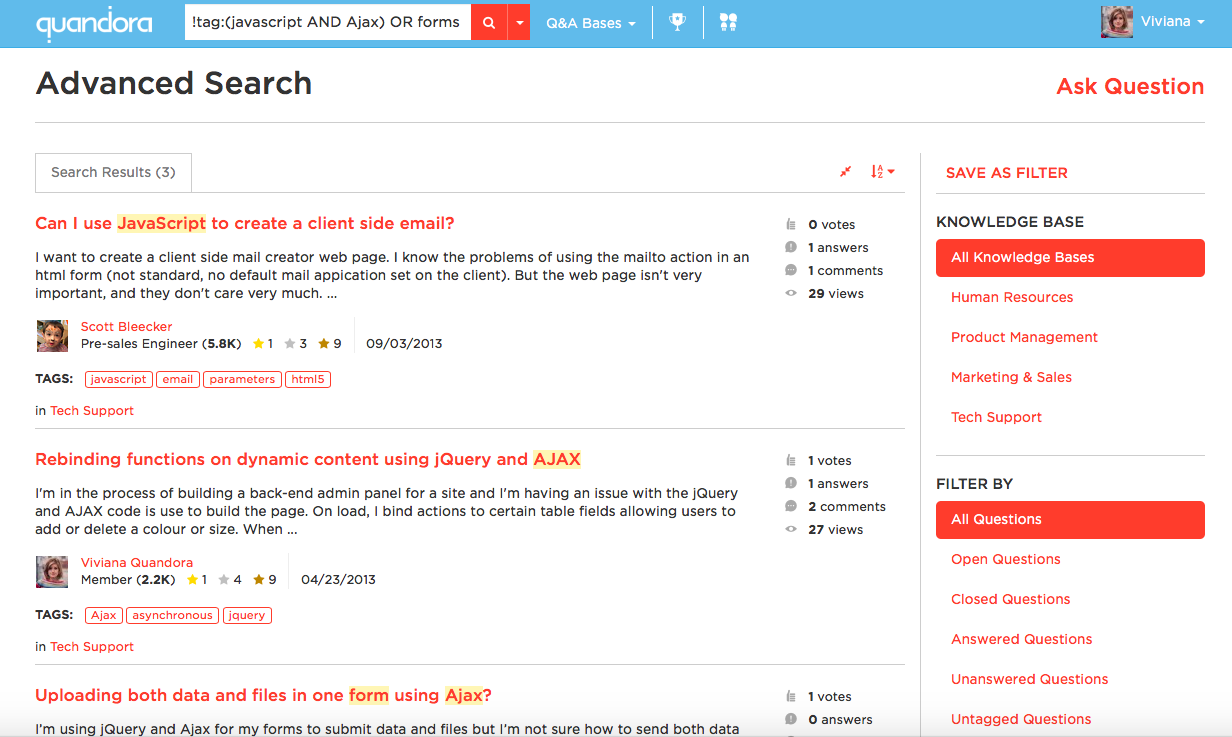Select the All Questions filter
This screenshot has height=737, width=1232.
1070,520
